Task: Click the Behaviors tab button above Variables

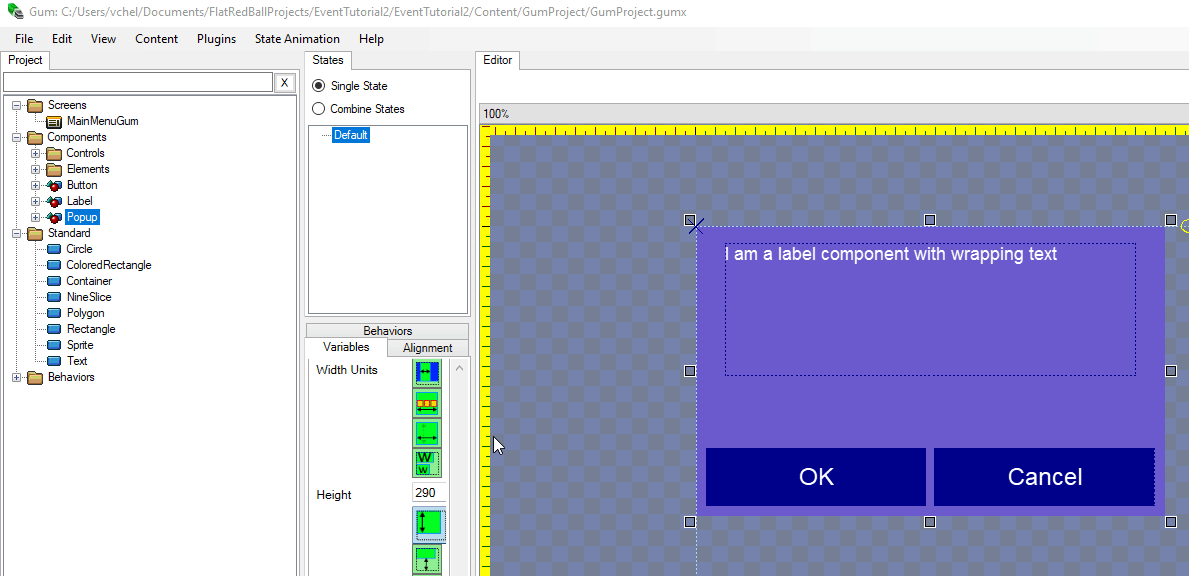Action: pyautogui.click(x=387, y=331)
